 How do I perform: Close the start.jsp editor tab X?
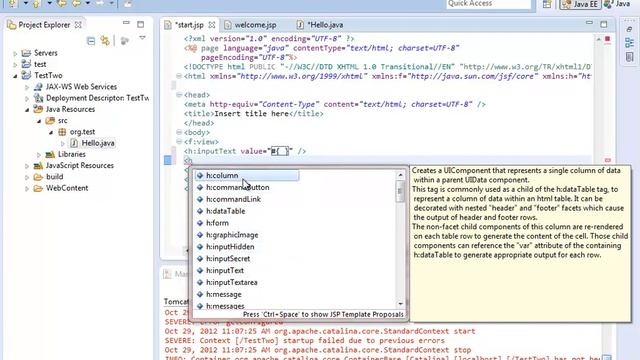[x=211, y=25]
